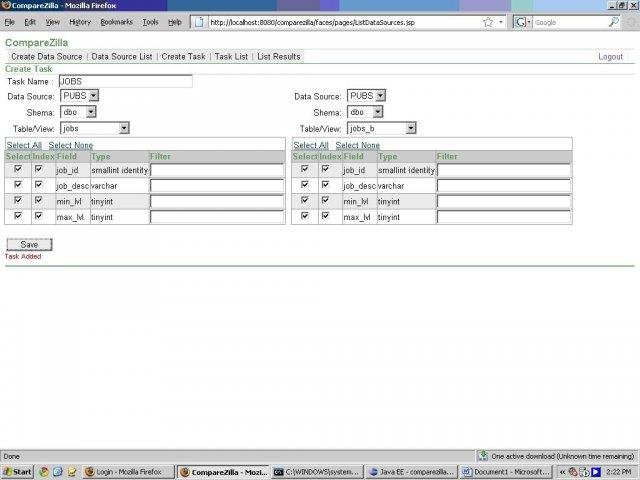Click the browser URL address field
Viewport: 640px width, 480px height.
[345, 22]
